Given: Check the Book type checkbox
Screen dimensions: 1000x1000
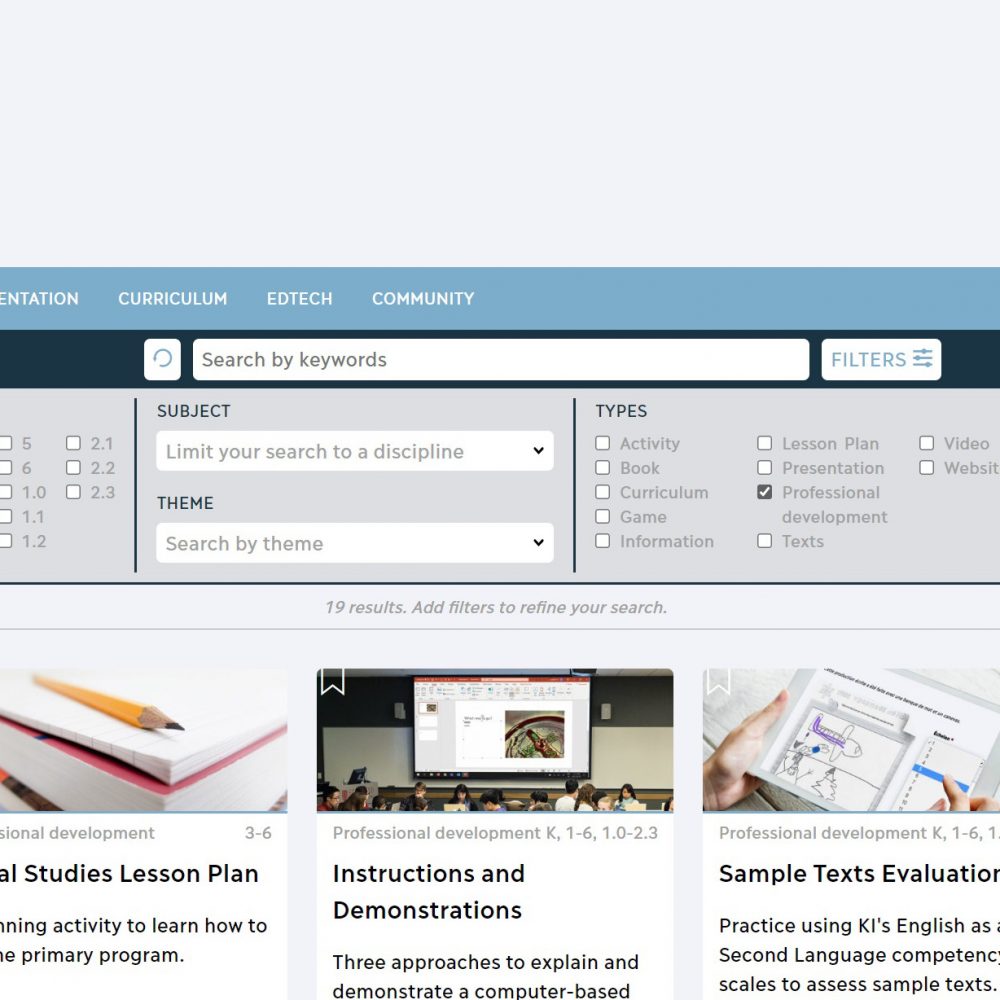Looking at the screenshot, I should tap(602, 467).
